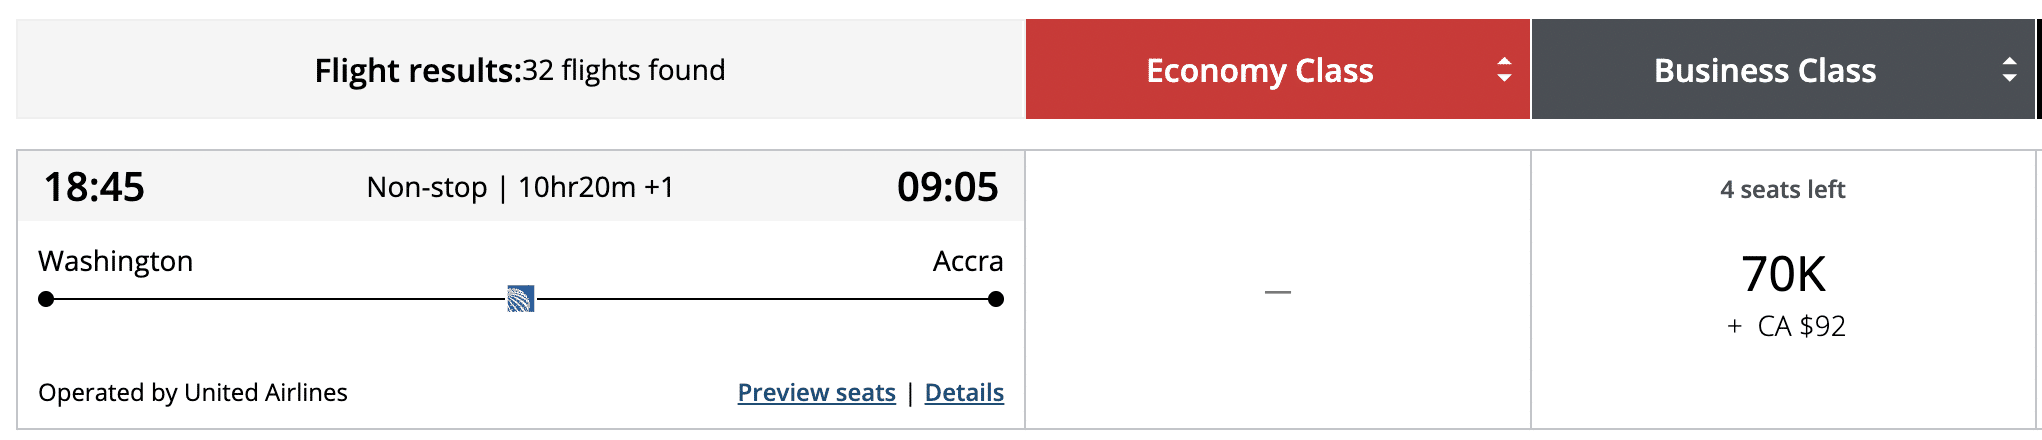Select the Business Class column header
The height and width of the screenshot is (440, 2042).
pyautogui.click(x=1764, y=70)
